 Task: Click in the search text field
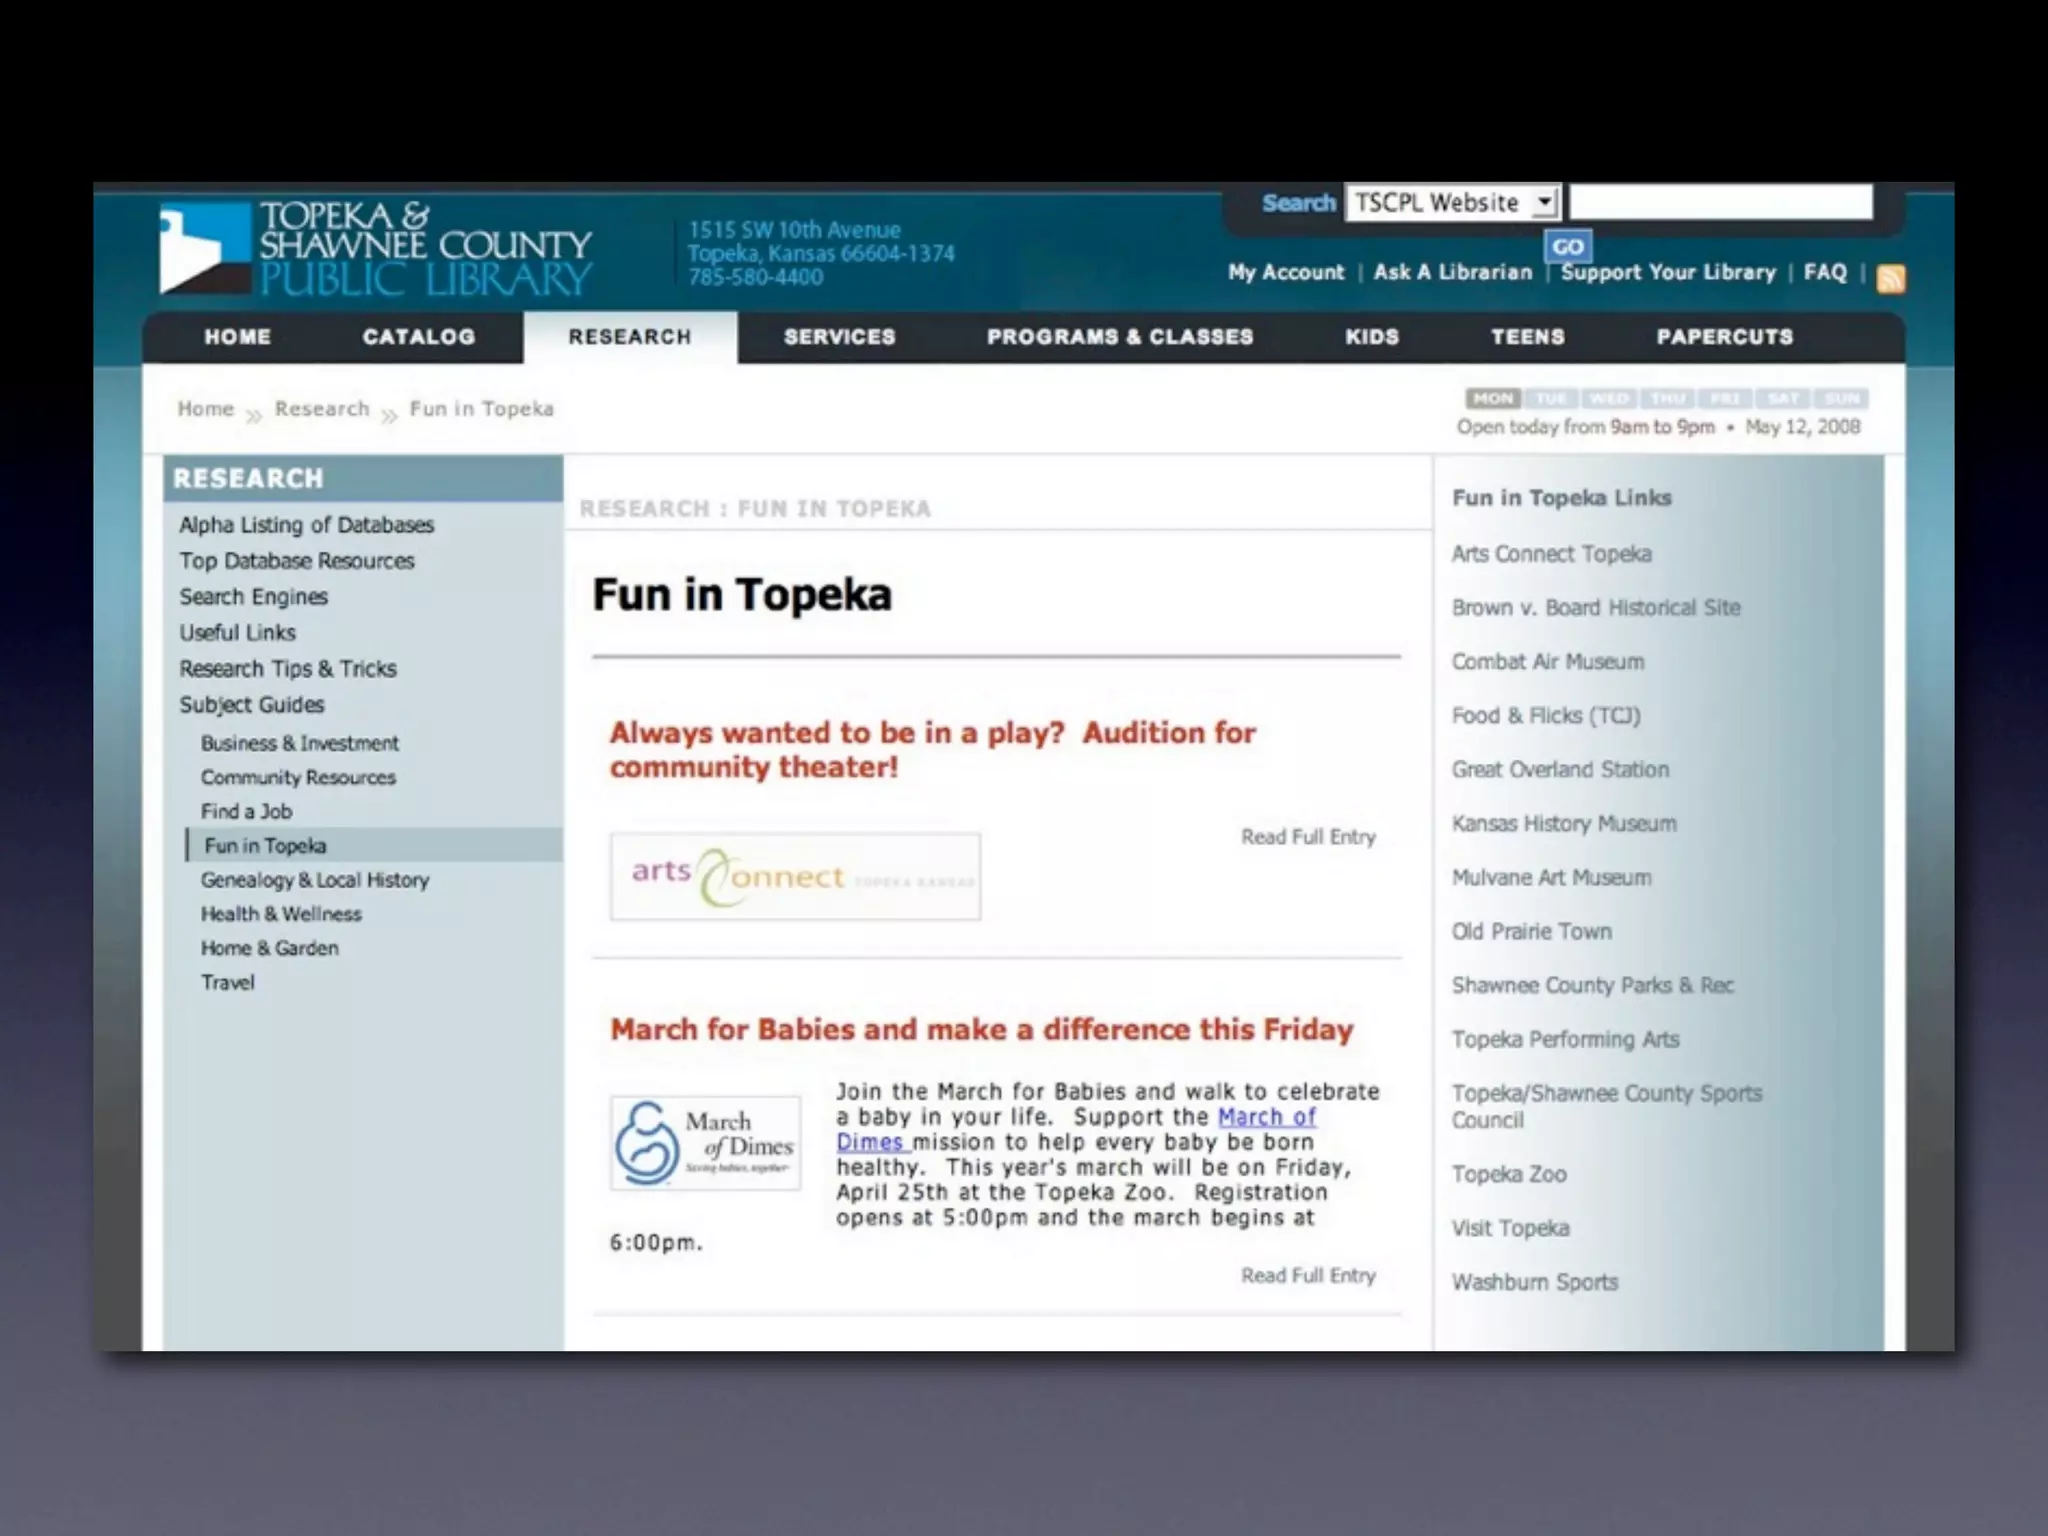coord(1720,203)
